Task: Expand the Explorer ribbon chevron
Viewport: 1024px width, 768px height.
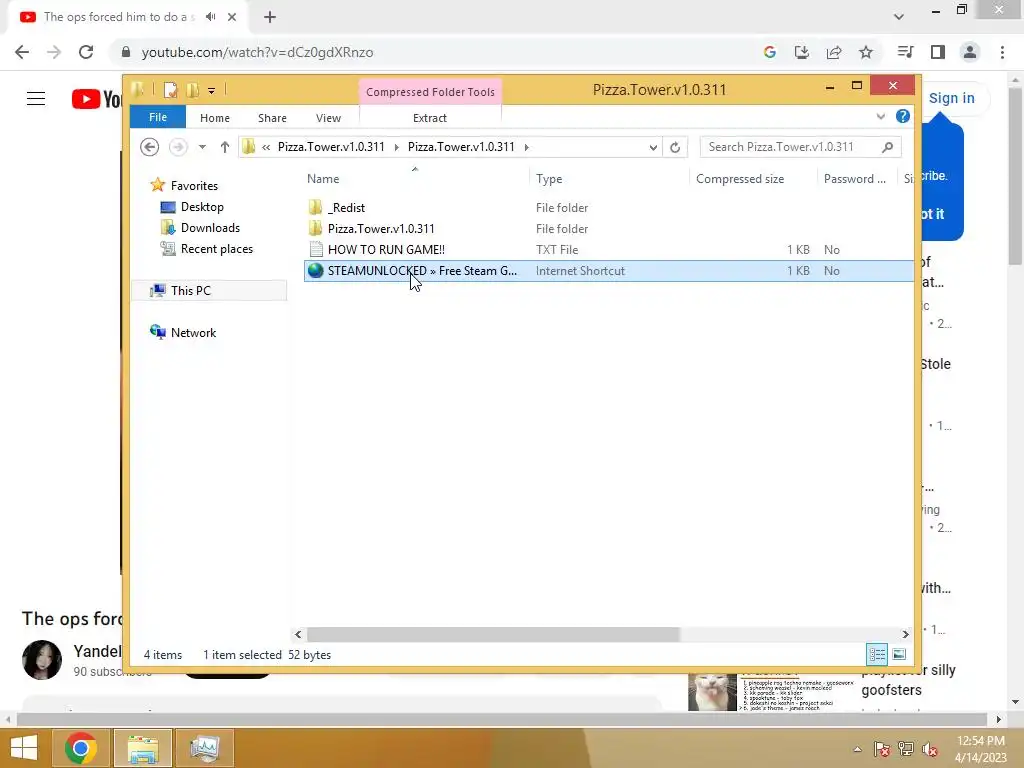Action: tap(880, 116)
